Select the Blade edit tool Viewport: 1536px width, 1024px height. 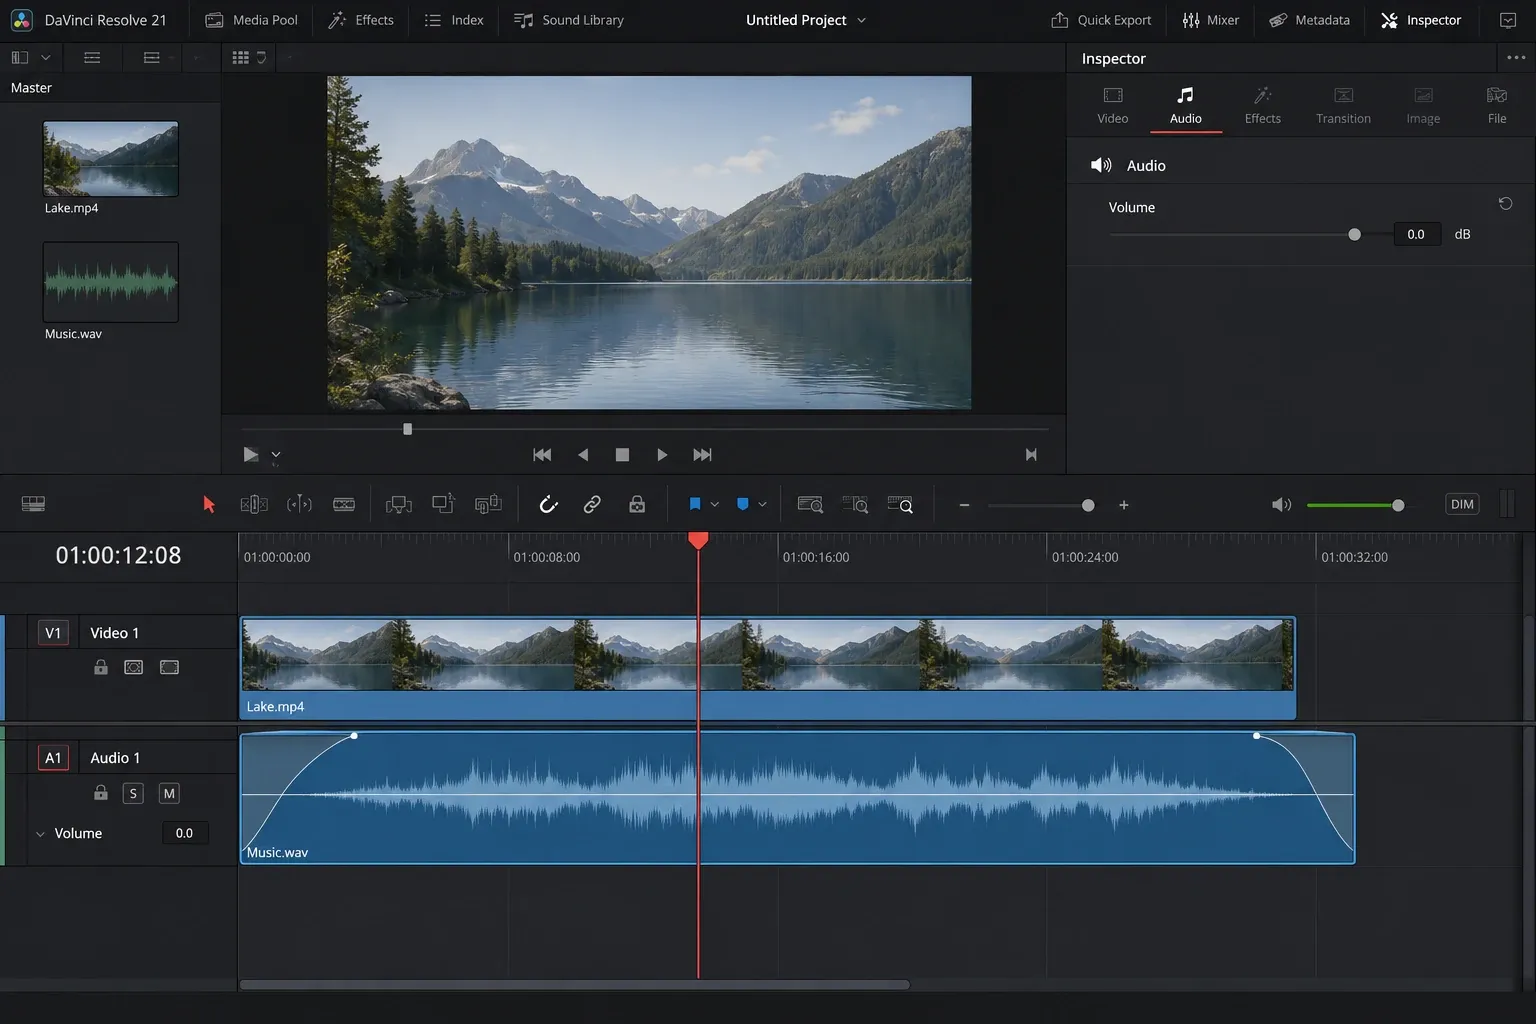[344, 505]
